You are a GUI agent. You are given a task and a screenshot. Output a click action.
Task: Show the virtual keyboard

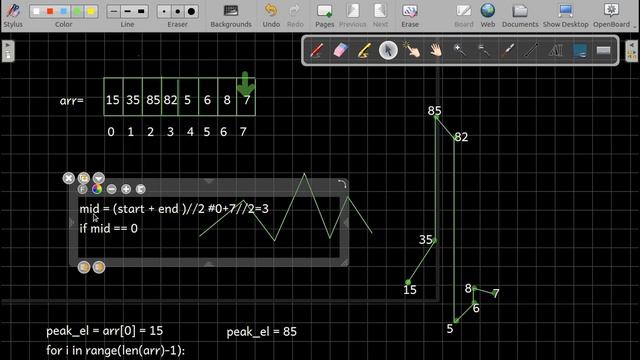(603, 51)
